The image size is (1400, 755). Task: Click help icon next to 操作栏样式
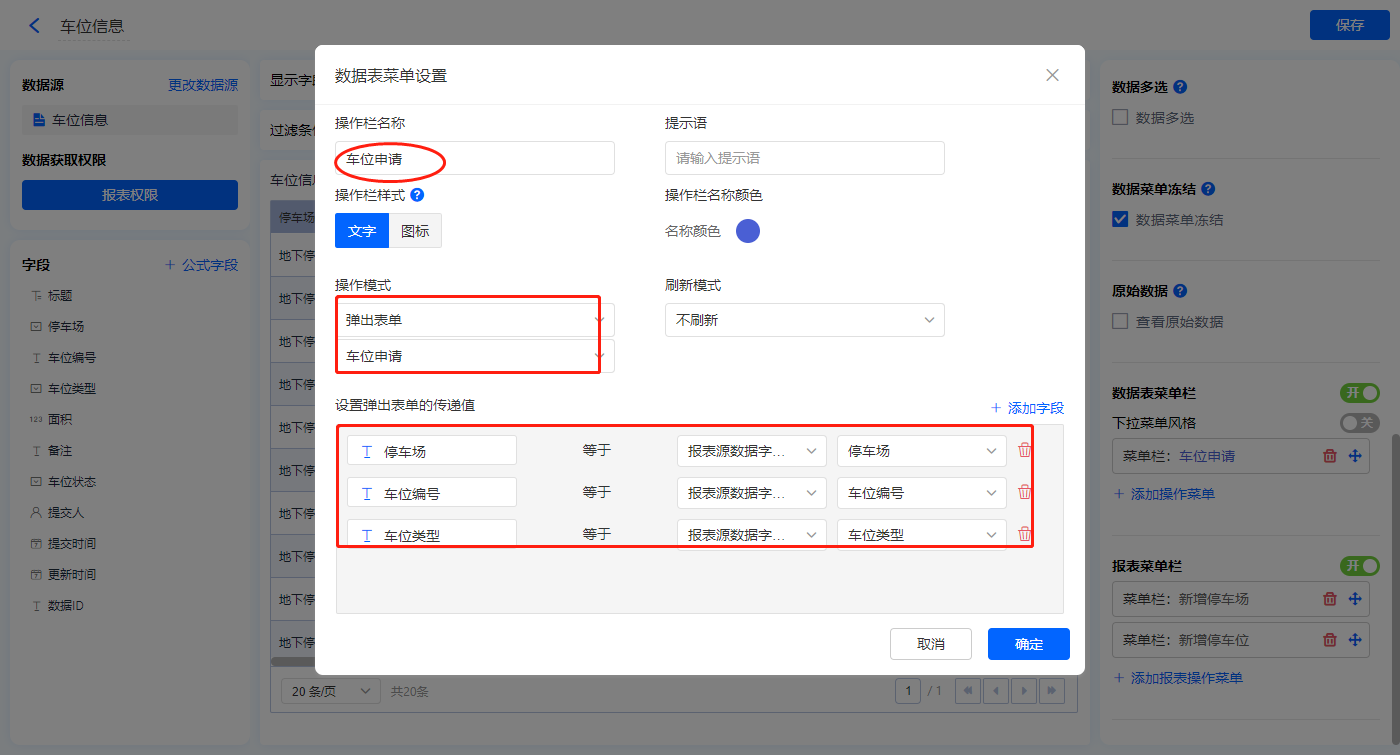pyautogui.click(x=417, y=196)
